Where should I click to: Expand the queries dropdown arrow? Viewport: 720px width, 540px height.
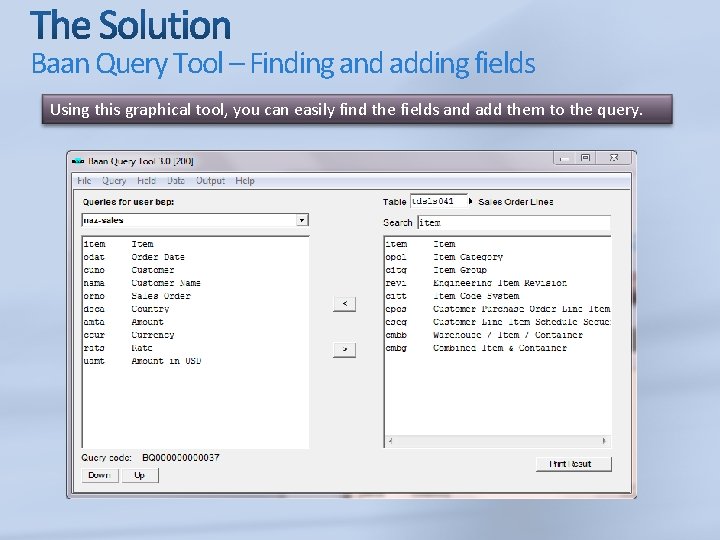click(x=302, y=220)
